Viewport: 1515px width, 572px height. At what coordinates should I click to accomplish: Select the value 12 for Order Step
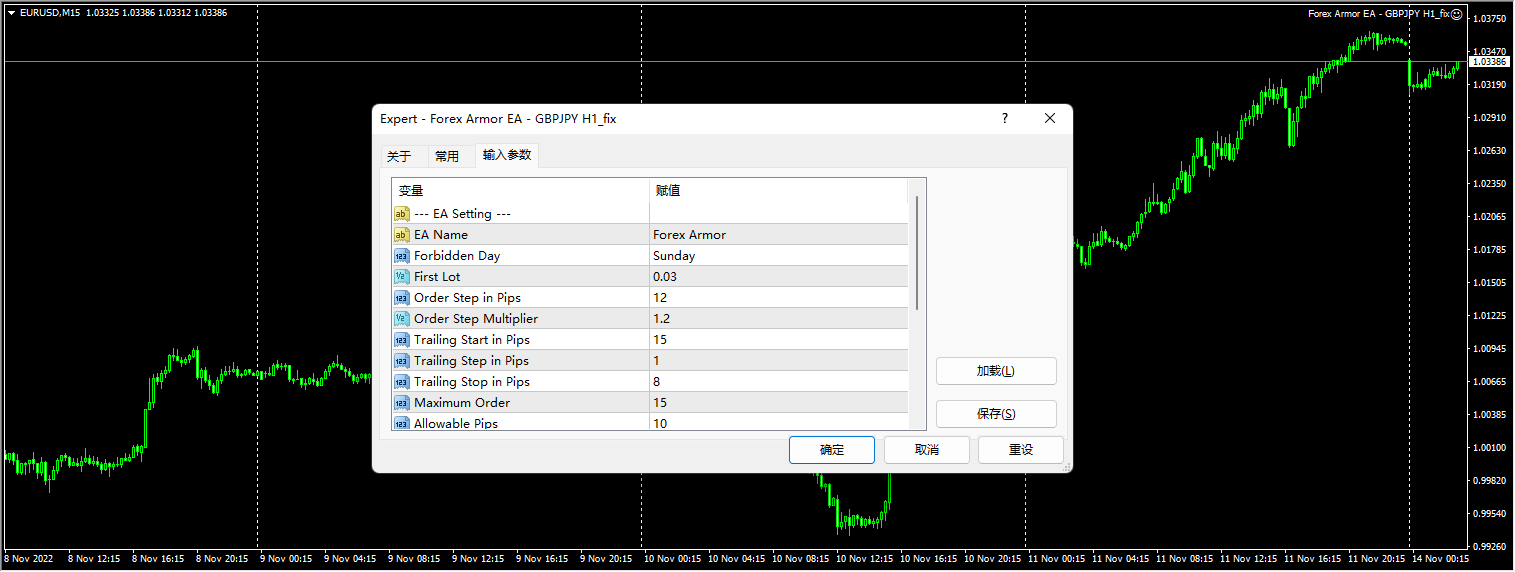pos(779,298)
